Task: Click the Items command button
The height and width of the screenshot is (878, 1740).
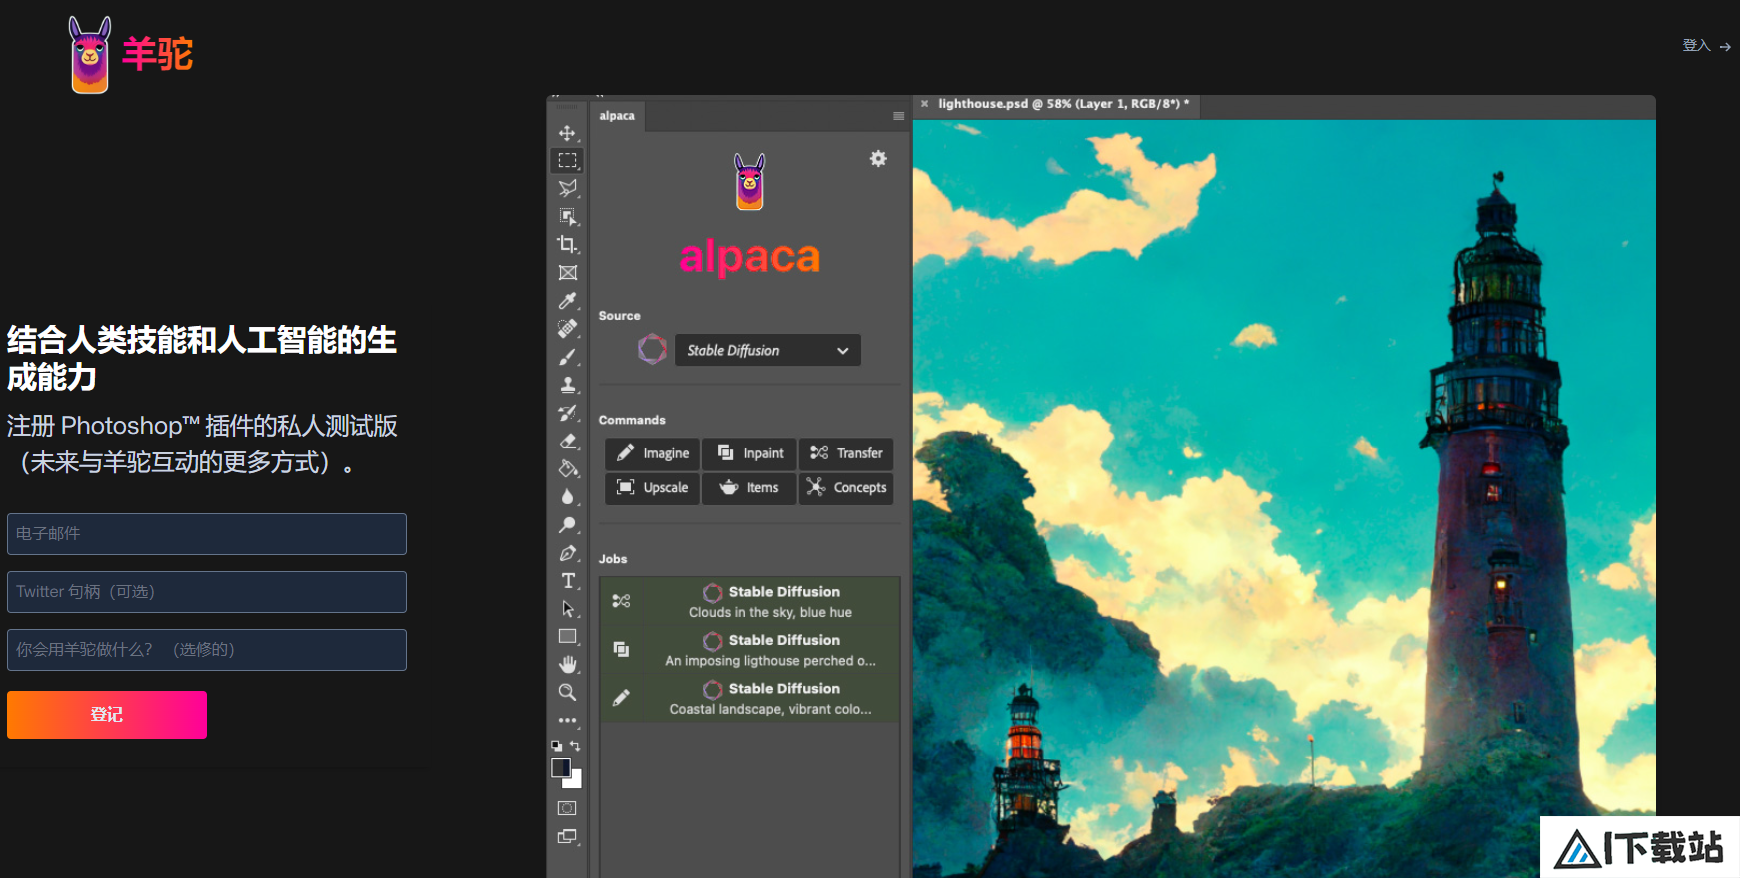Action: tap(750, 488)
